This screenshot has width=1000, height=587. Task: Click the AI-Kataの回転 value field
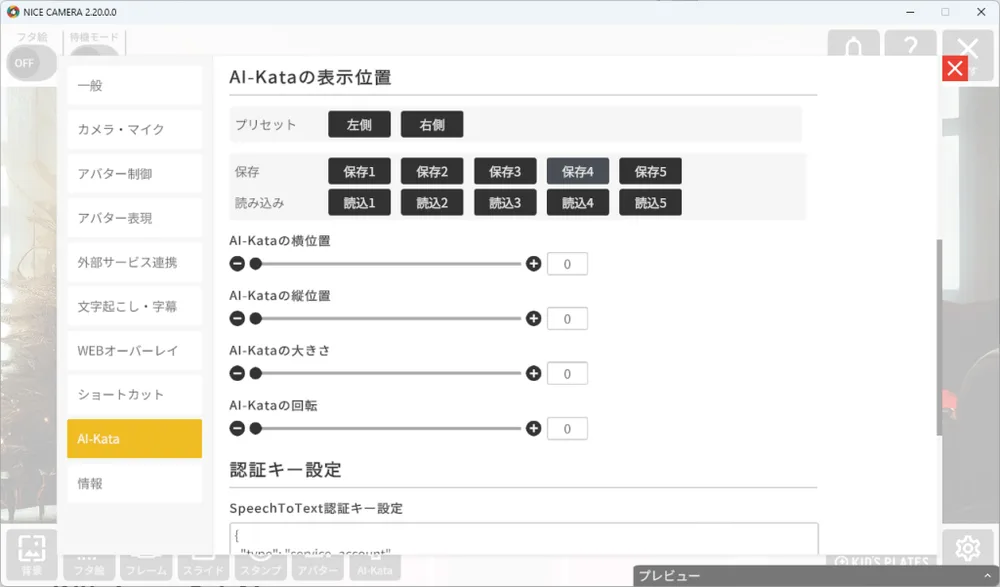click(x=567, y=428)
